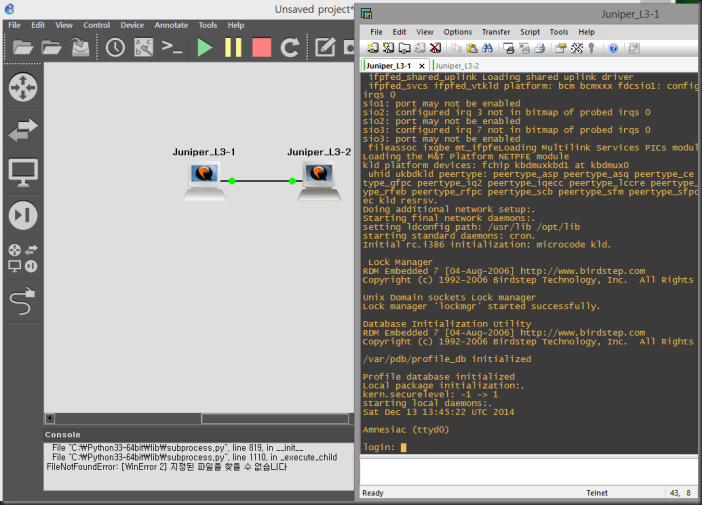The width and height of the screenshot is (702, 505).
Task: Switch to Juniper_L3-1 session tab
Action: 389,66
